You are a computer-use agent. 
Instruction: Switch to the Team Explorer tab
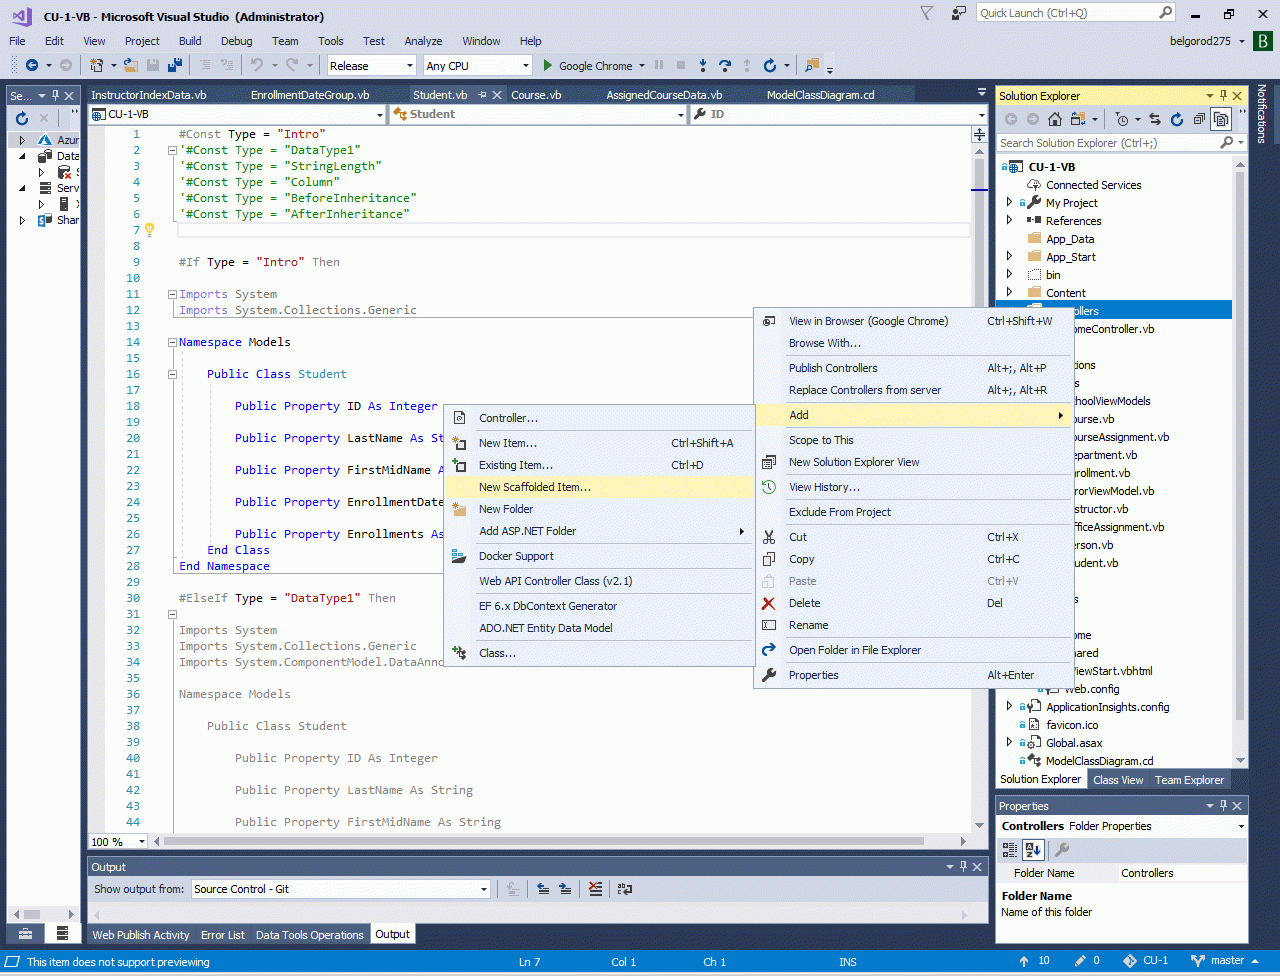(1189, 780)
